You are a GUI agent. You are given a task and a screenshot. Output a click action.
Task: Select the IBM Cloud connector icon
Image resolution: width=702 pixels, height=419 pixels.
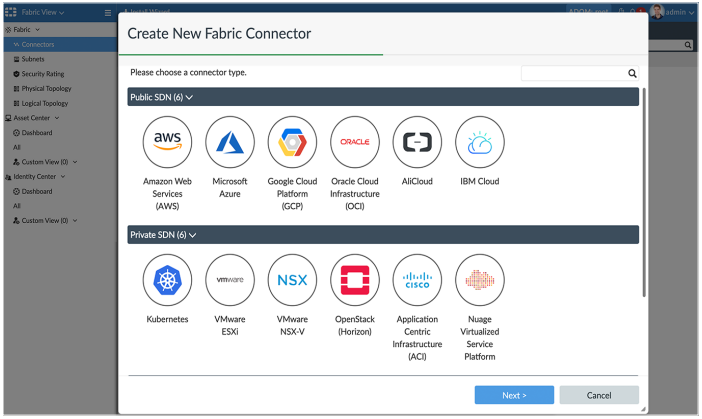(x=479, y=142)
